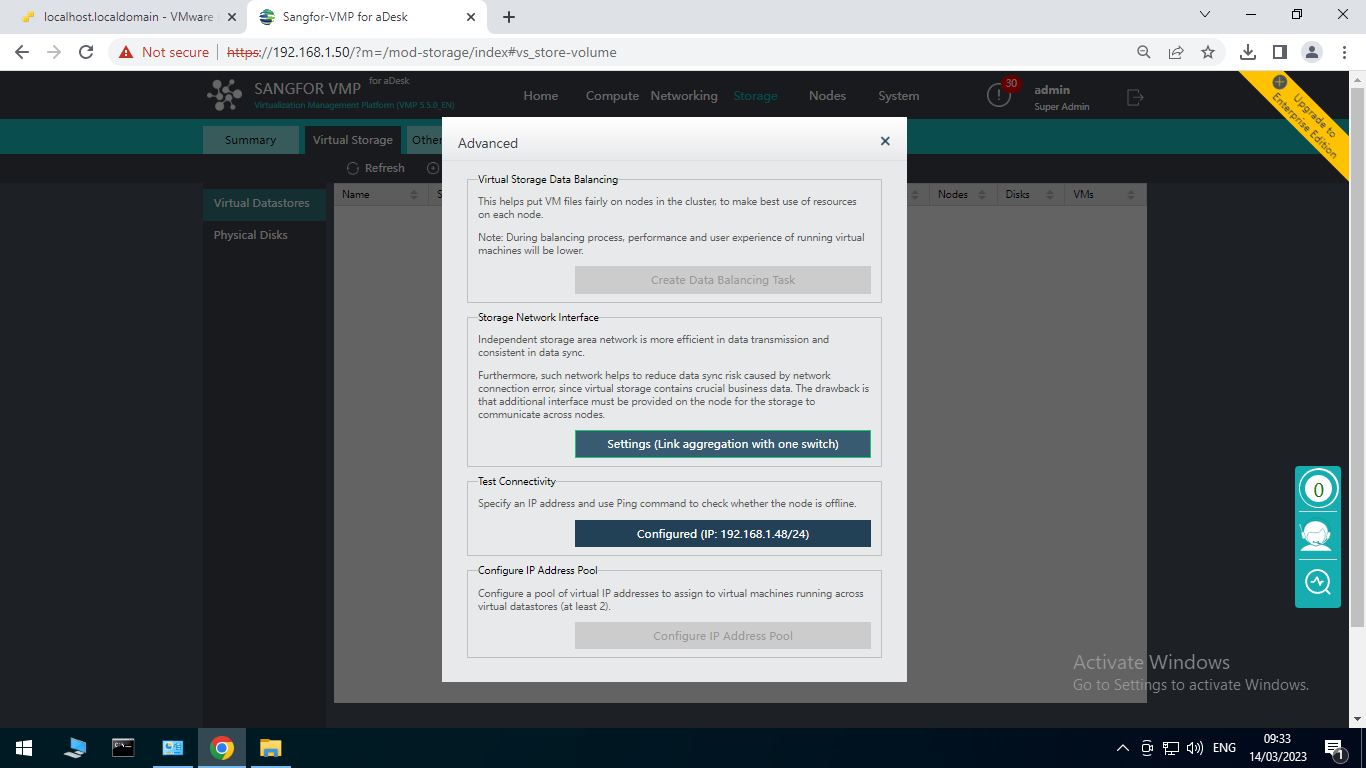Click the score circle showing 0
The image size is (1366, 768).
1317,488
